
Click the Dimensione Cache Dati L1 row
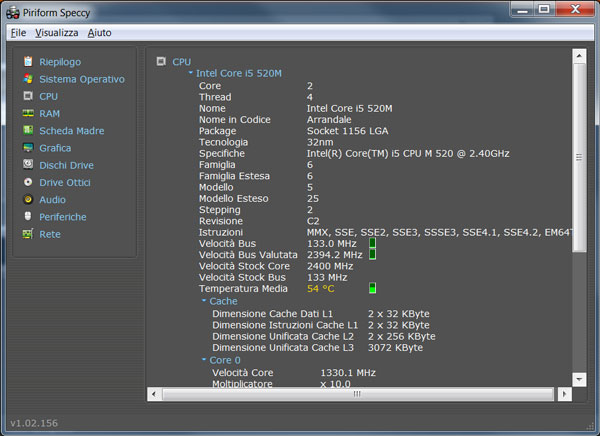click(x=321, y=314)
